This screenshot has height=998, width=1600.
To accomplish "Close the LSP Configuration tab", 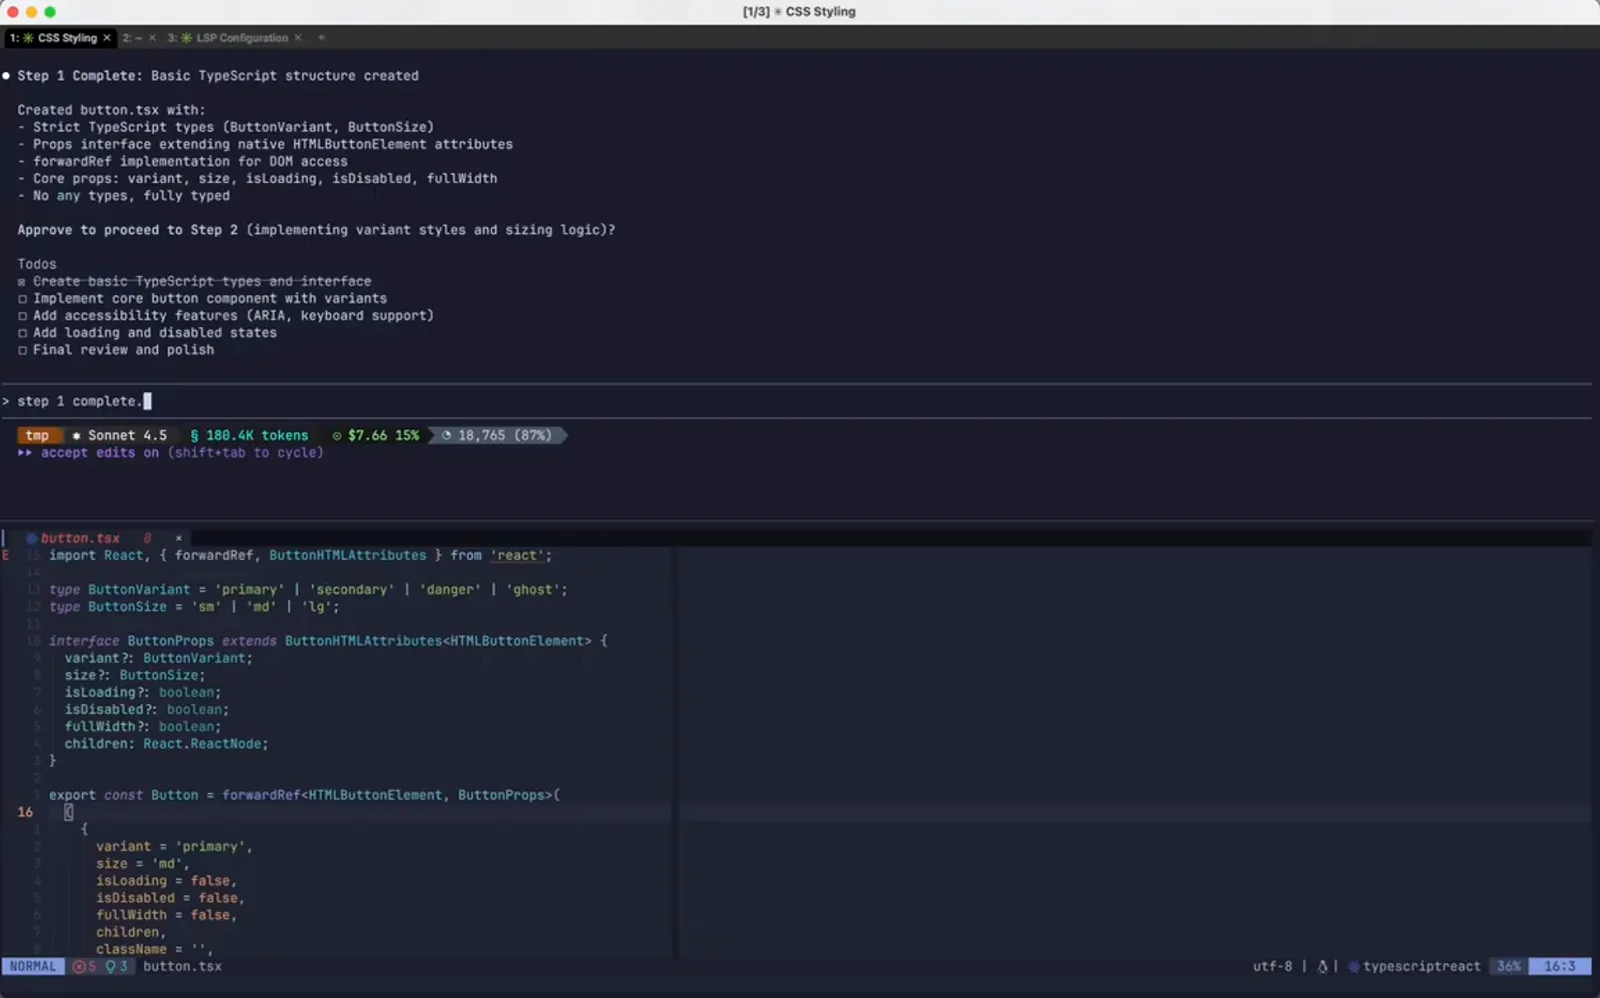I will point(298,38).
